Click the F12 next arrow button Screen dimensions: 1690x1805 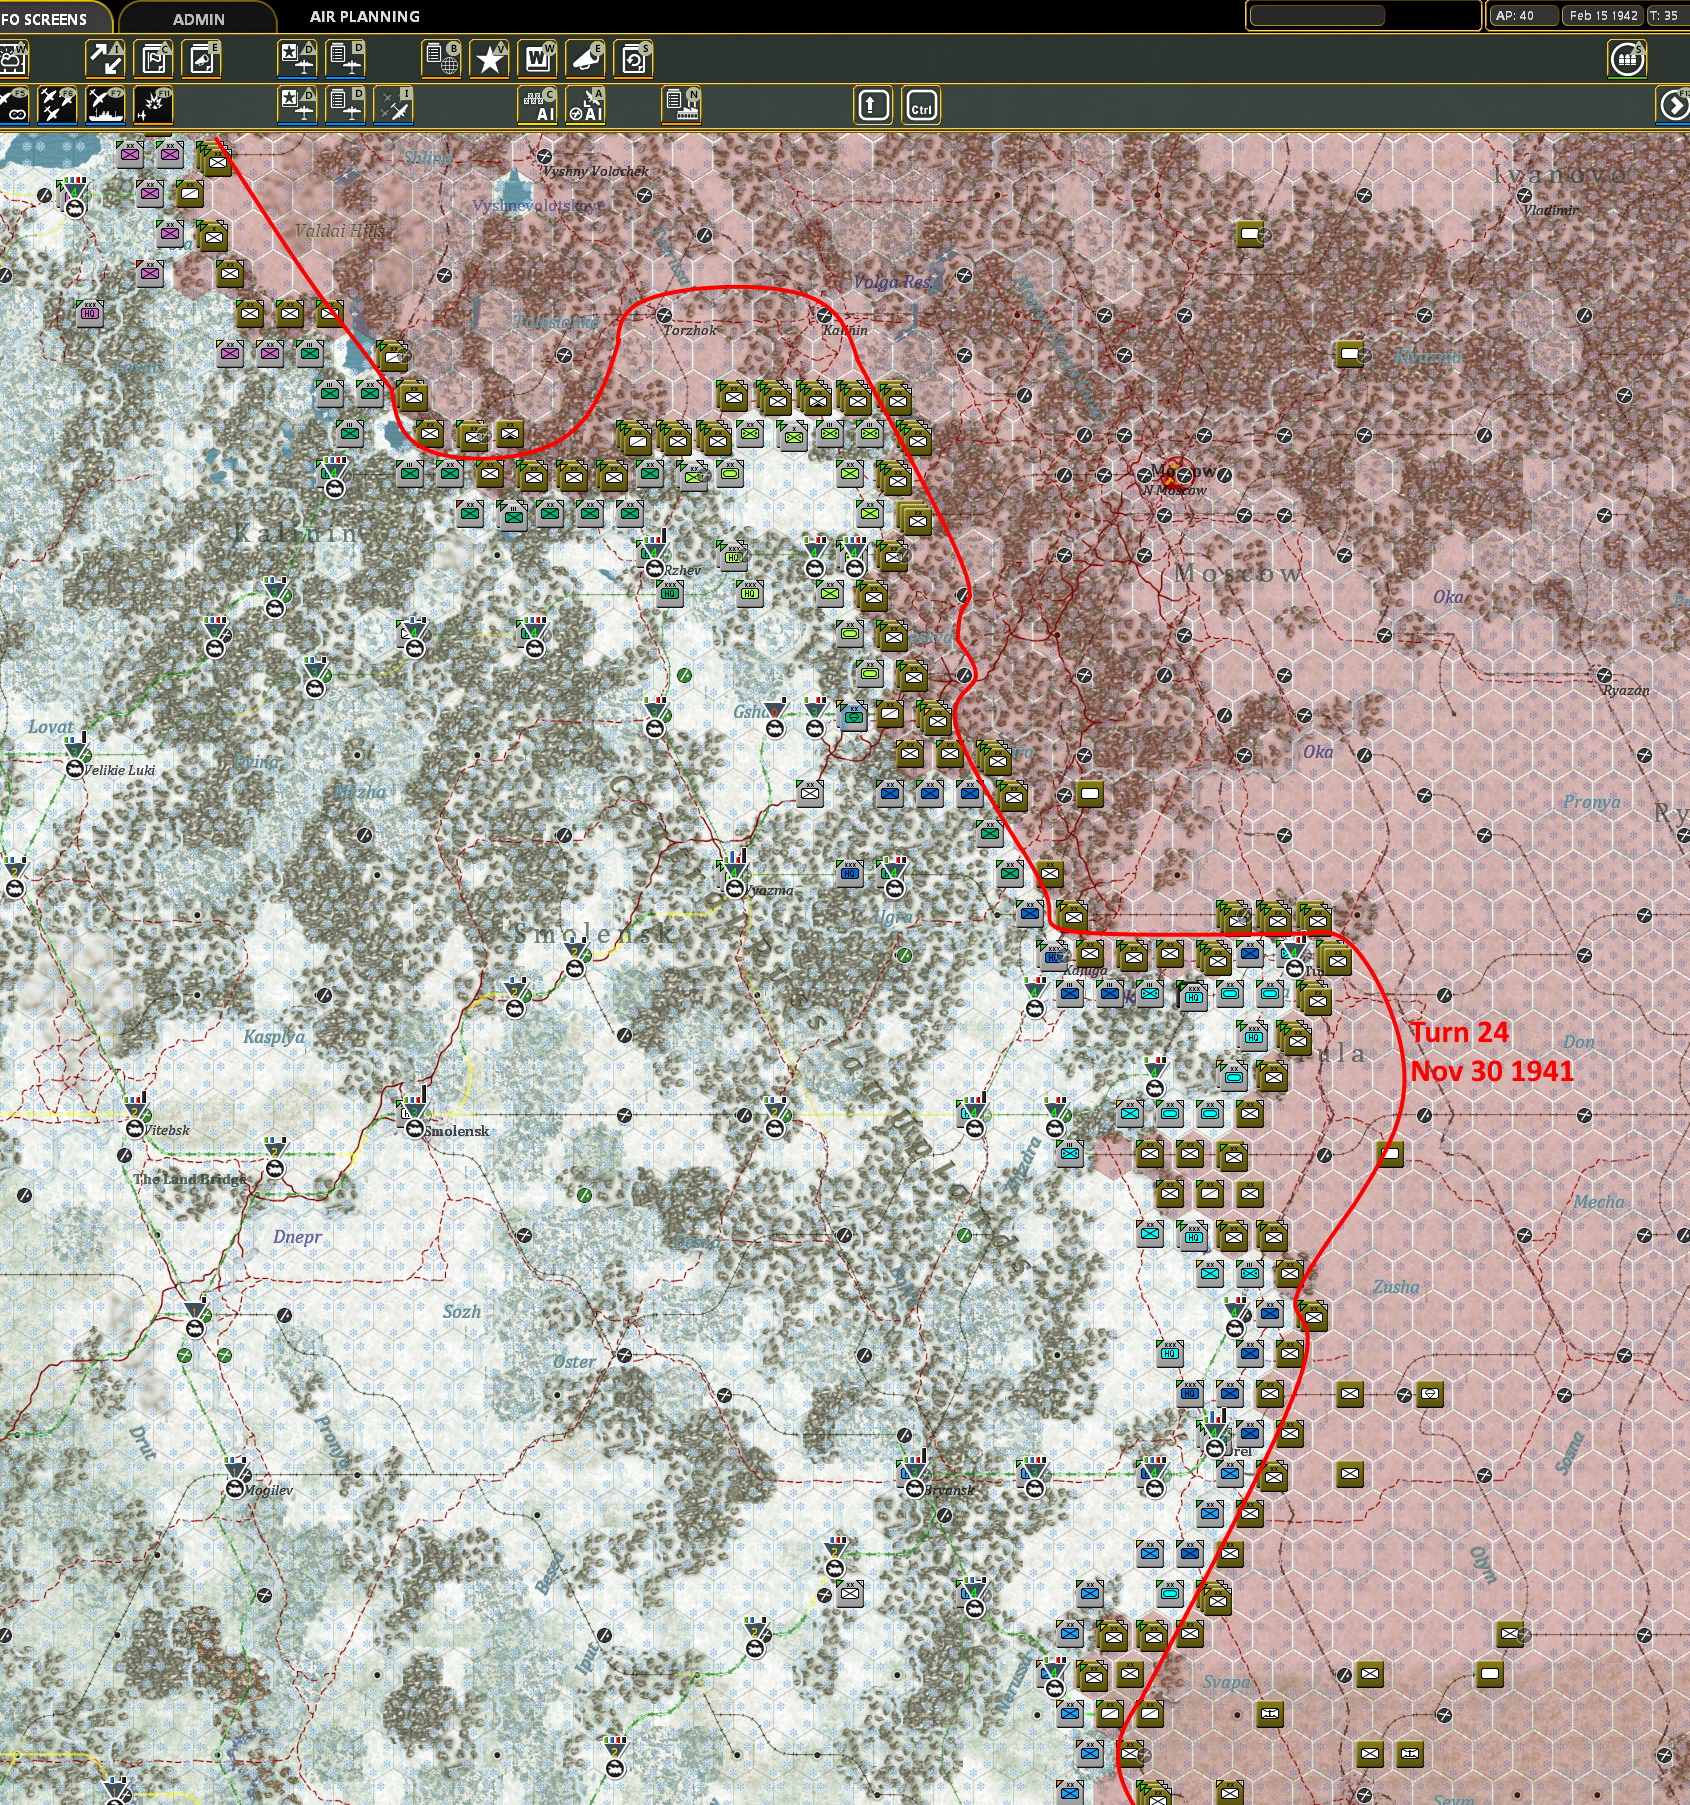(1674, 105)
